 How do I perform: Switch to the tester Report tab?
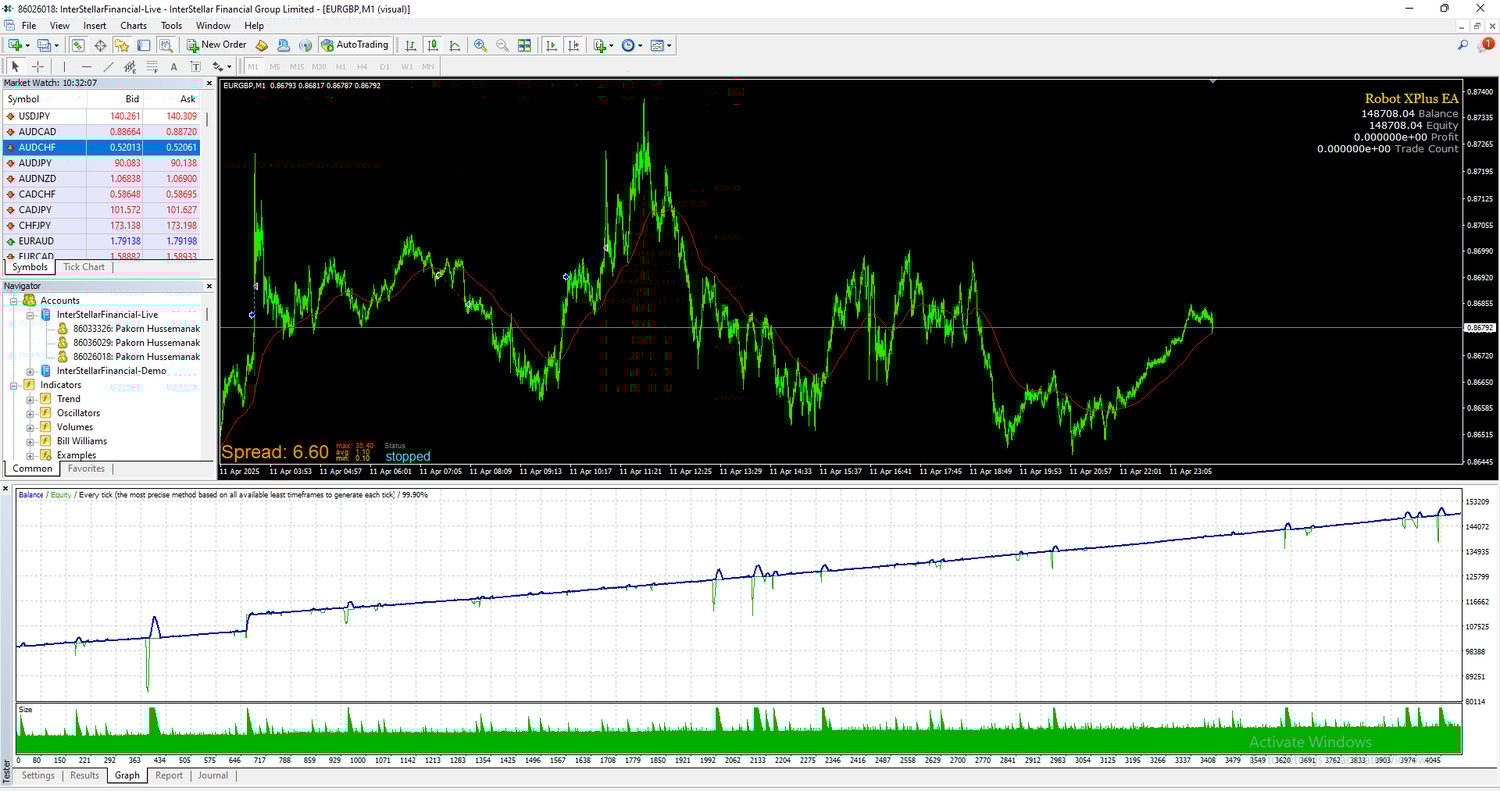coord(169,775)
